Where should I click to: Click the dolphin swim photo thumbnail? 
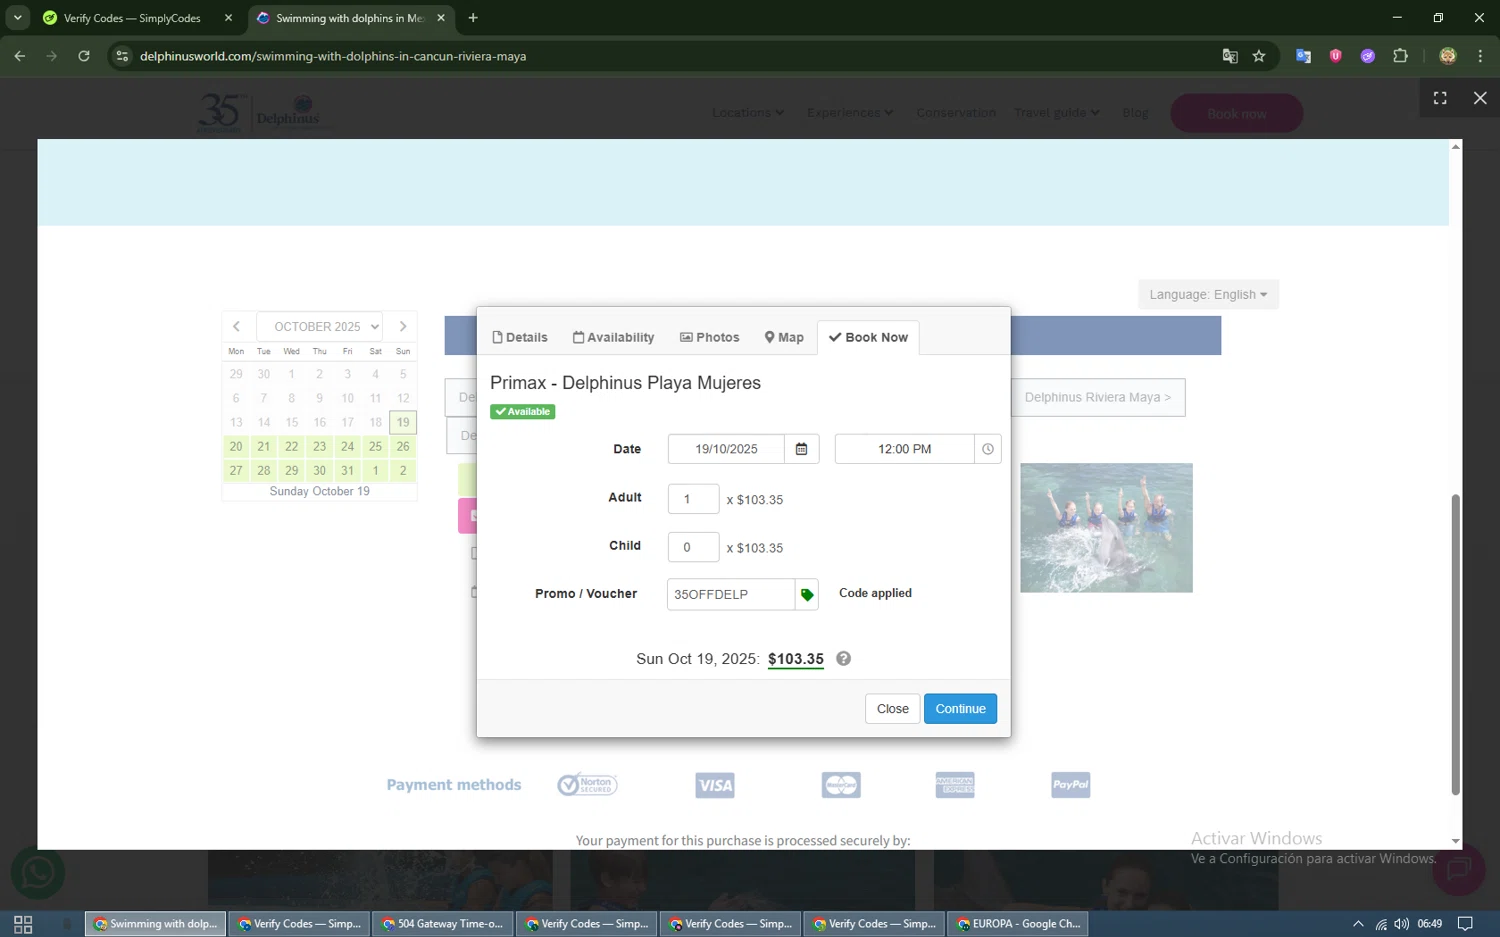pos(1106,528)
